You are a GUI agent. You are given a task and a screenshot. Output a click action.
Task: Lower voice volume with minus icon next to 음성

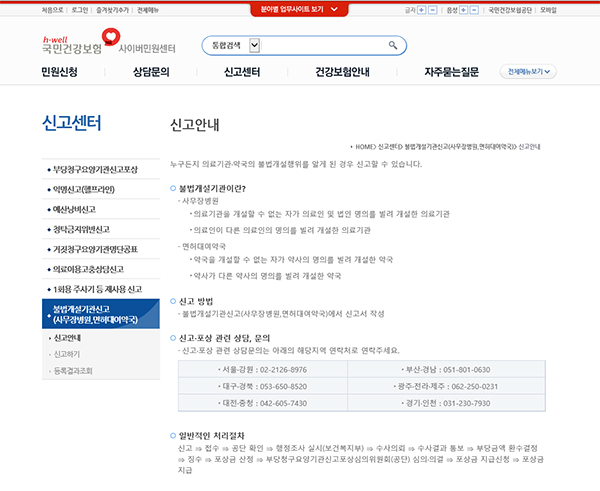click(474, 10)
